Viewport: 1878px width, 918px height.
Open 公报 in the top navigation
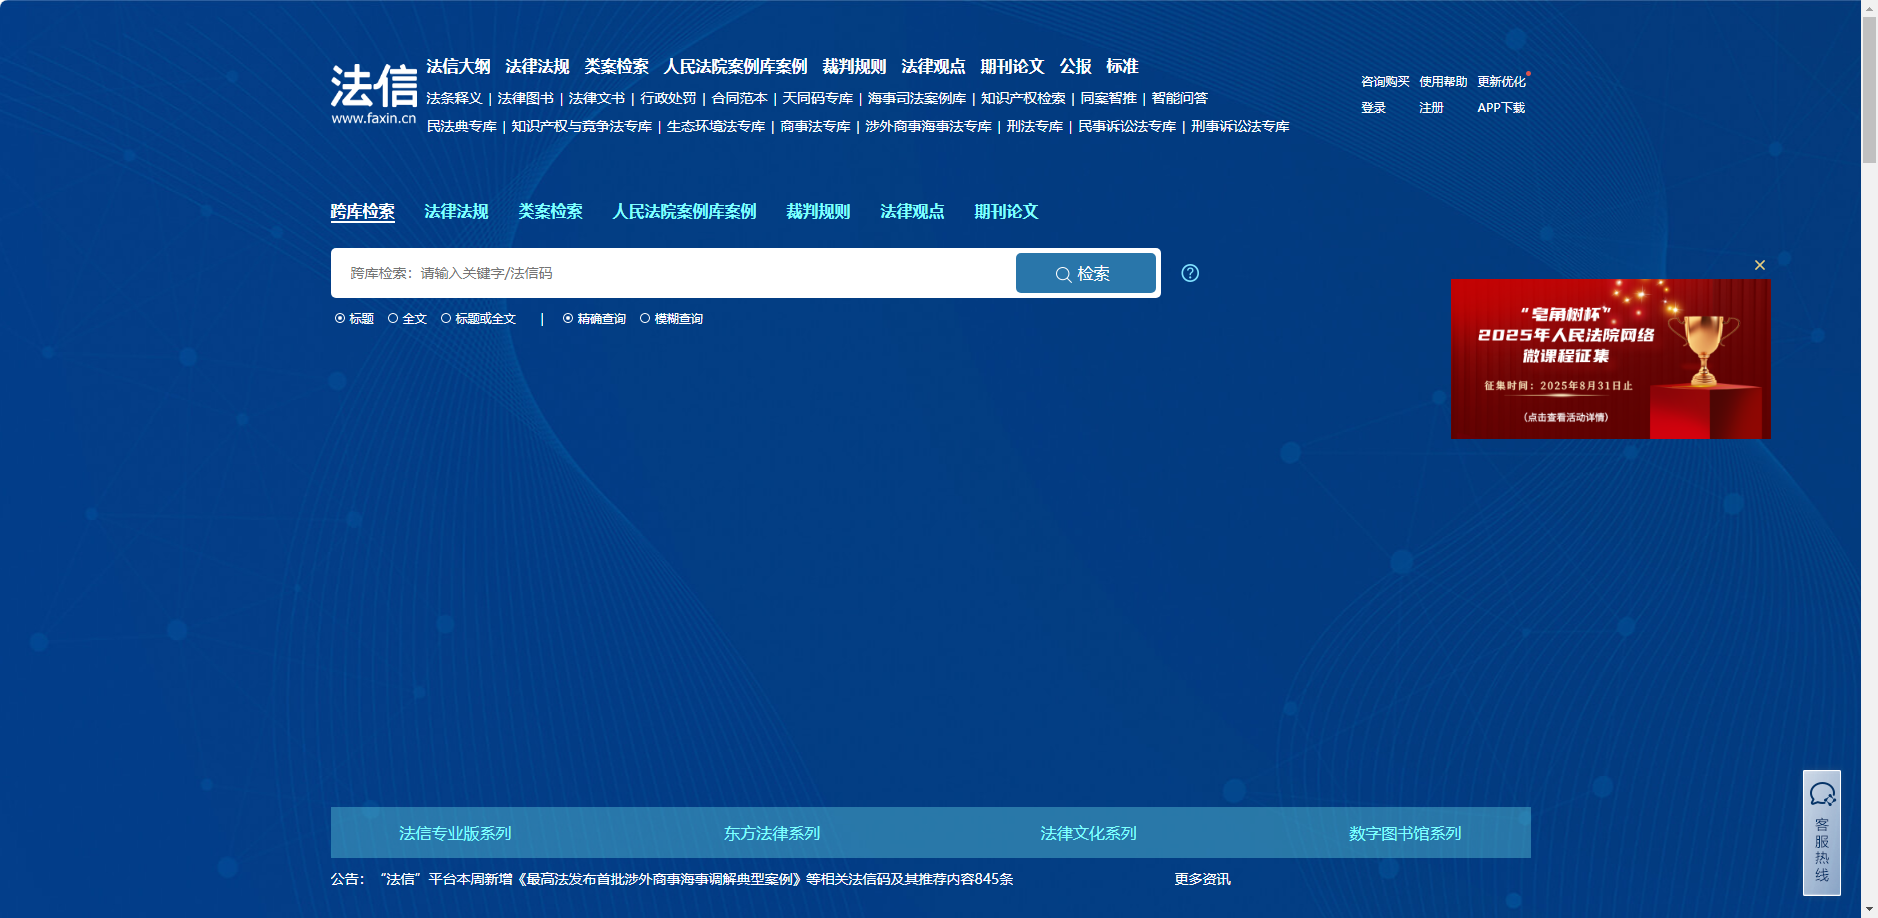coord(1076,67)
